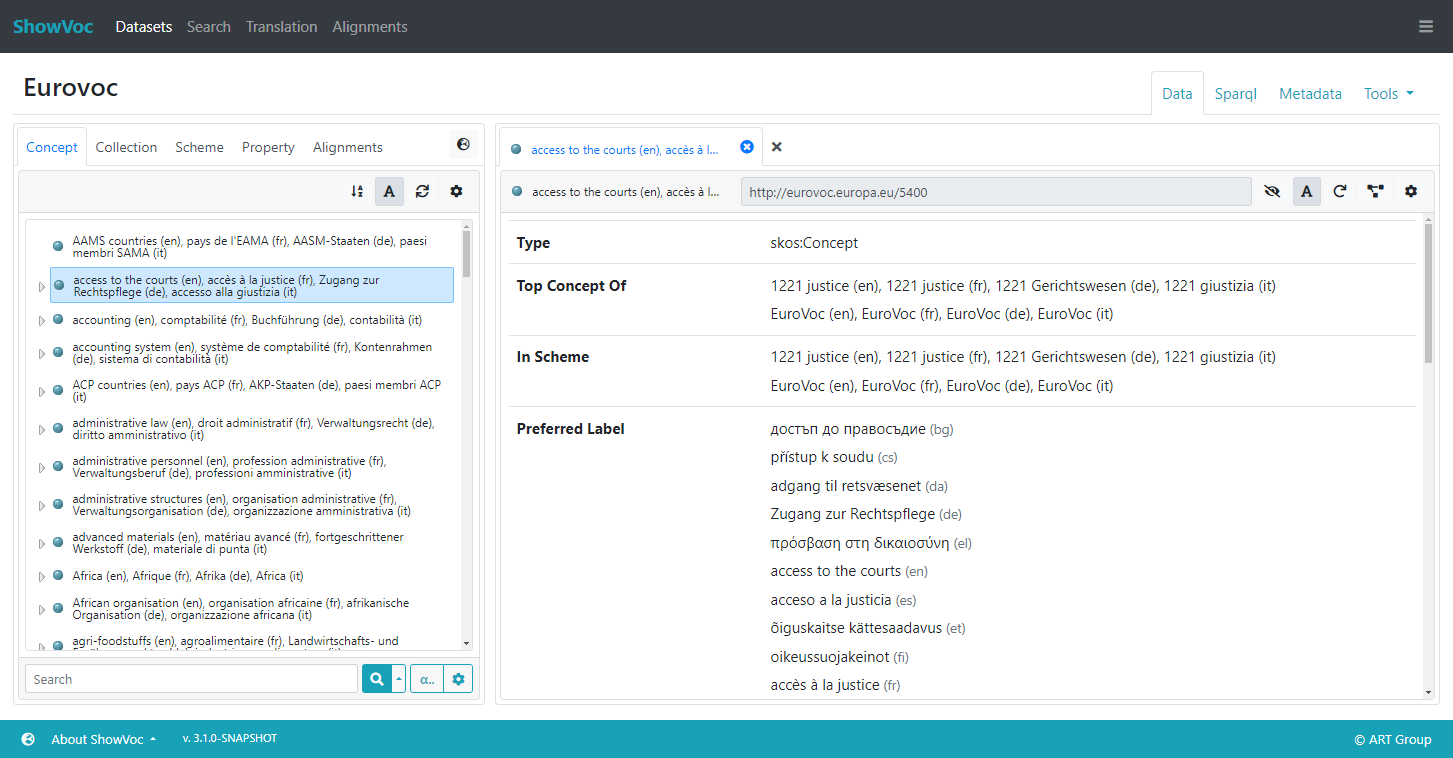Select the accounting concept label

(x=247, y=320)
